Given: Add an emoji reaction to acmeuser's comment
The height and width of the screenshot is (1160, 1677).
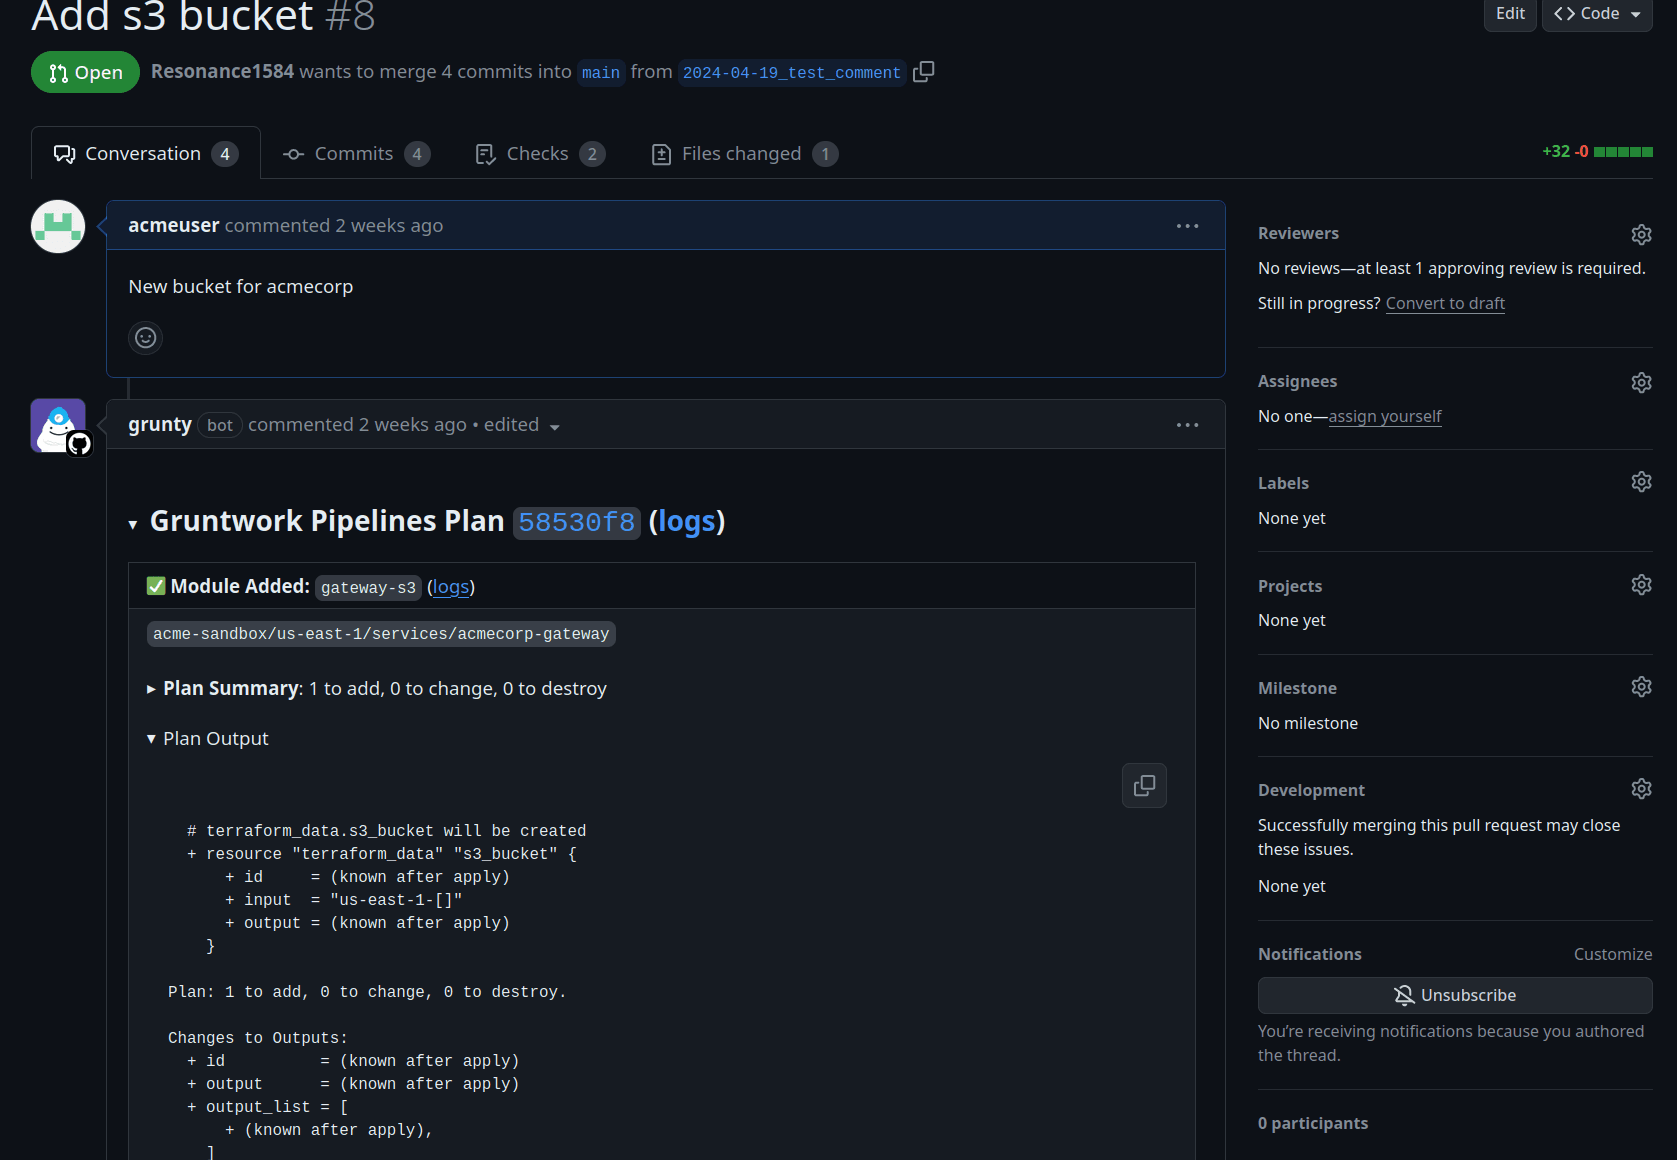Looking at the screenshot, I should [x=146, y=338].
